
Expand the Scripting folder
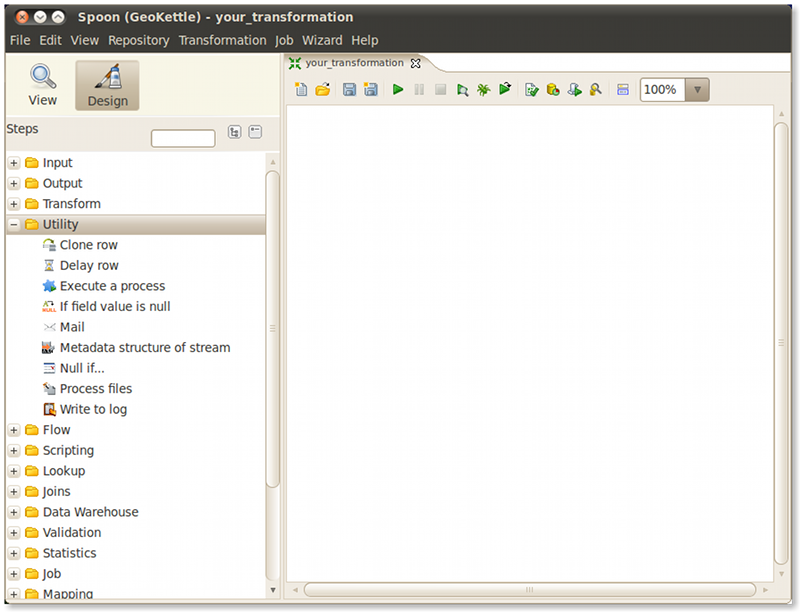(x=14, y=451)
